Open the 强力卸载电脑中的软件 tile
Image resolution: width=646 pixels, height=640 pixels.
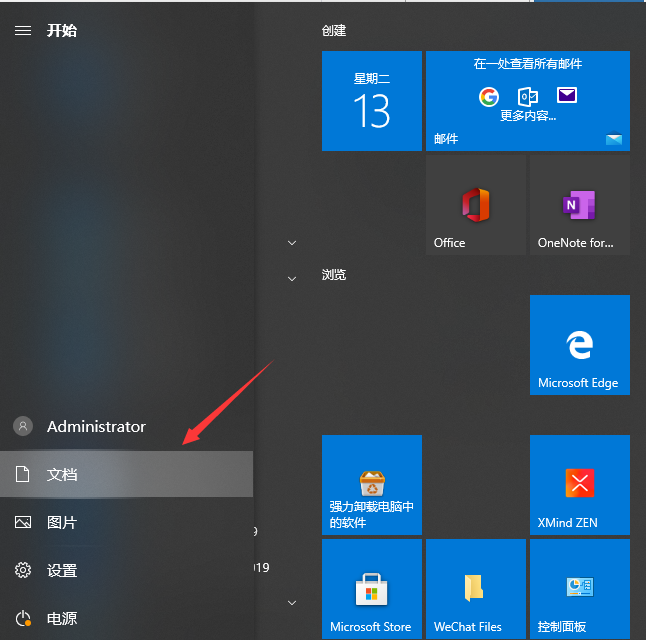371,485
